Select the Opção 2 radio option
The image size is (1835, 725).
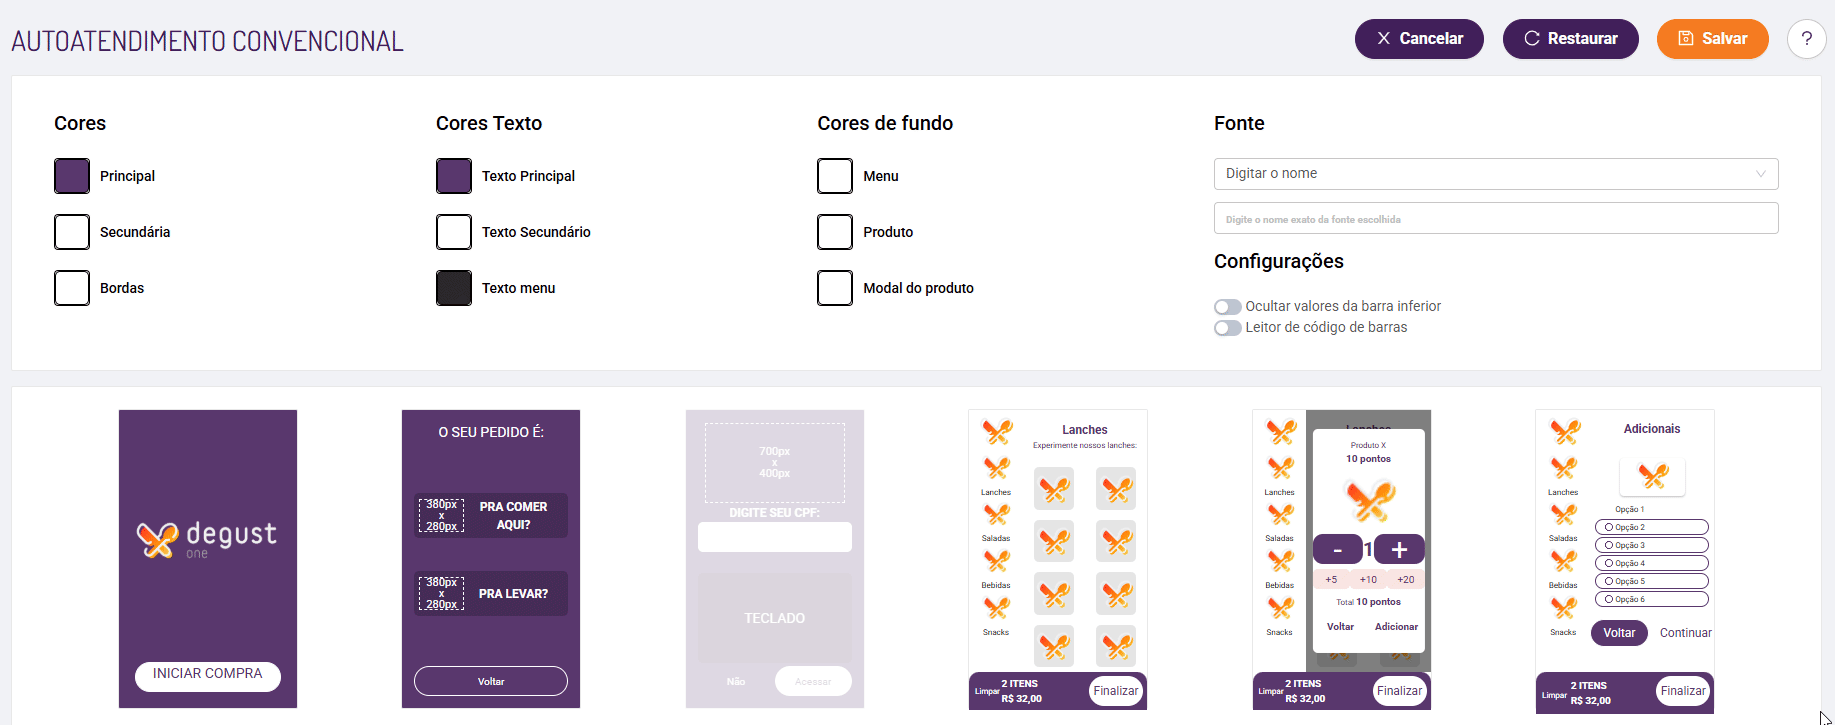(x=1609, y=527)
